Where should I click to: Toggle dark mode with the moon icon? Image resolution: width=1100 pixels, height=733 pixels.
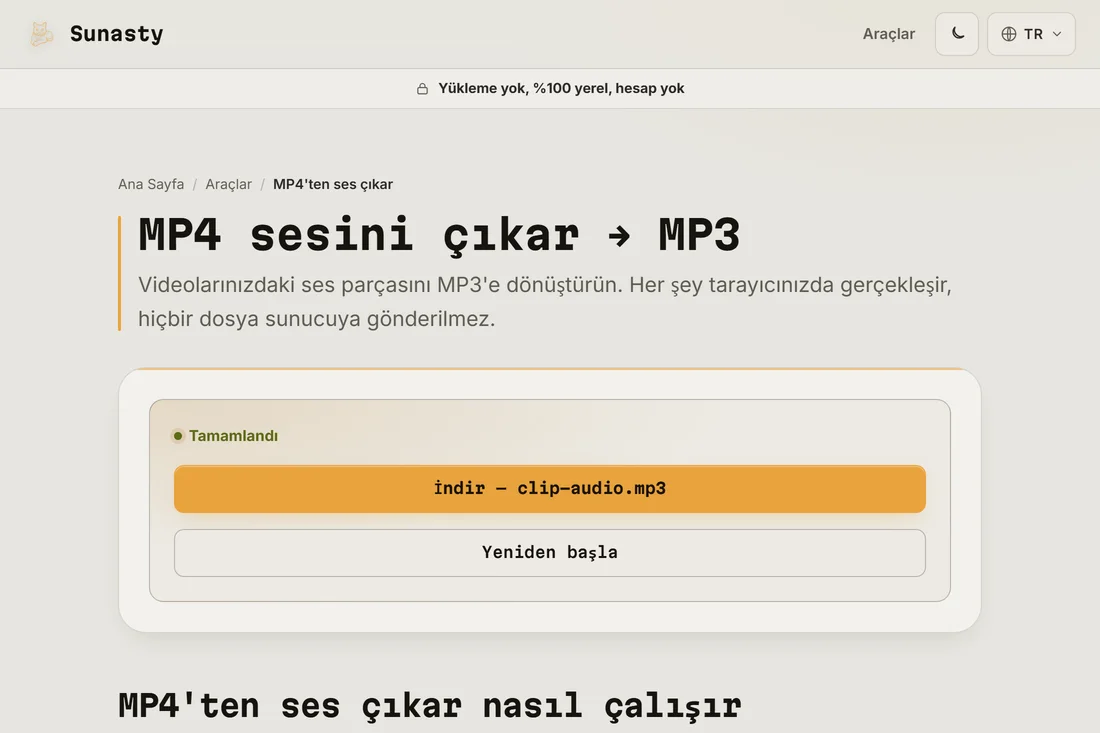pyautogui.click(x=957, y=34)
